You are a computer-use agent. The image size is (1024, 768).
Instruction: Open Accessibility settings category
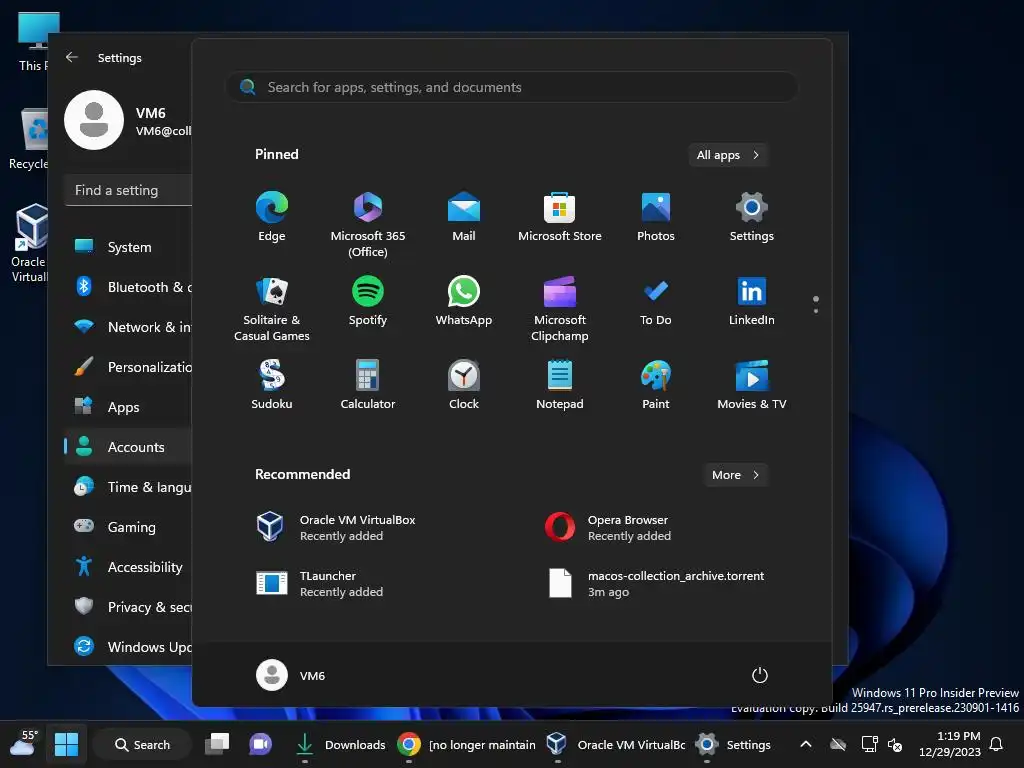[129, 567]
